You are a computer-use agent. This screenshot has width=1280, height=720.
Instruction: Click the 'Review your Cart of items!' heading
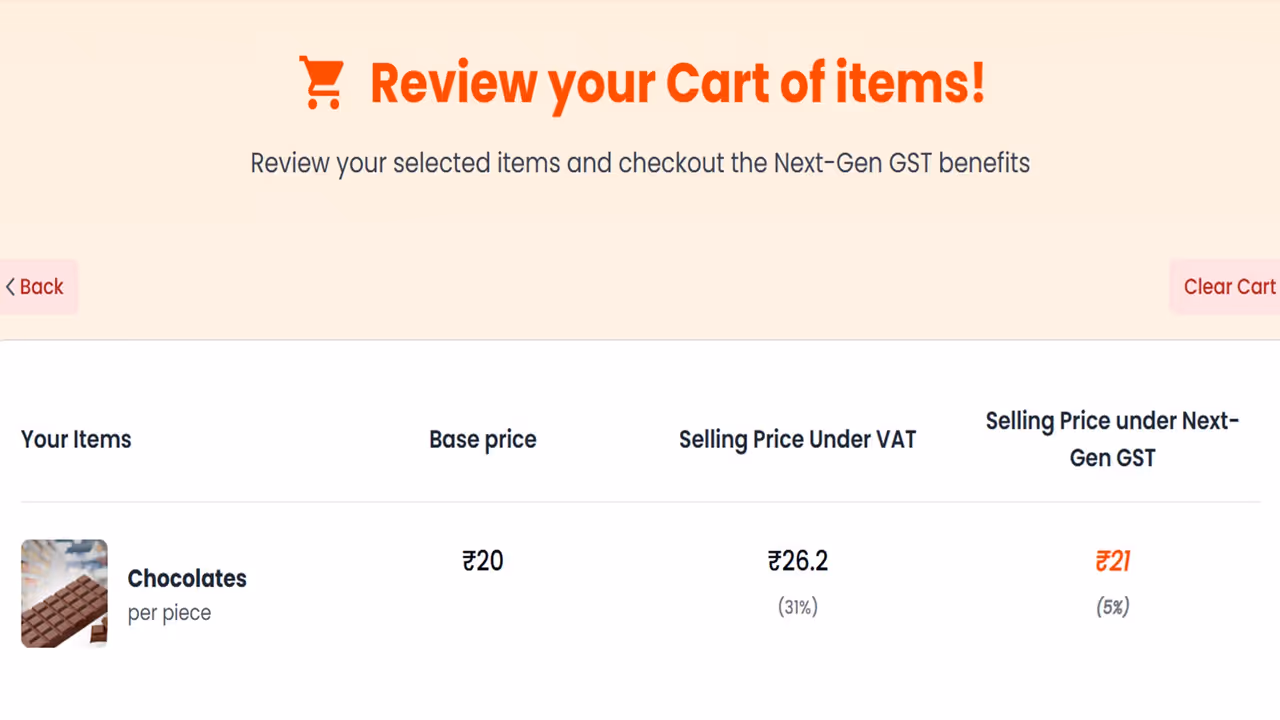tap(677, 83)
